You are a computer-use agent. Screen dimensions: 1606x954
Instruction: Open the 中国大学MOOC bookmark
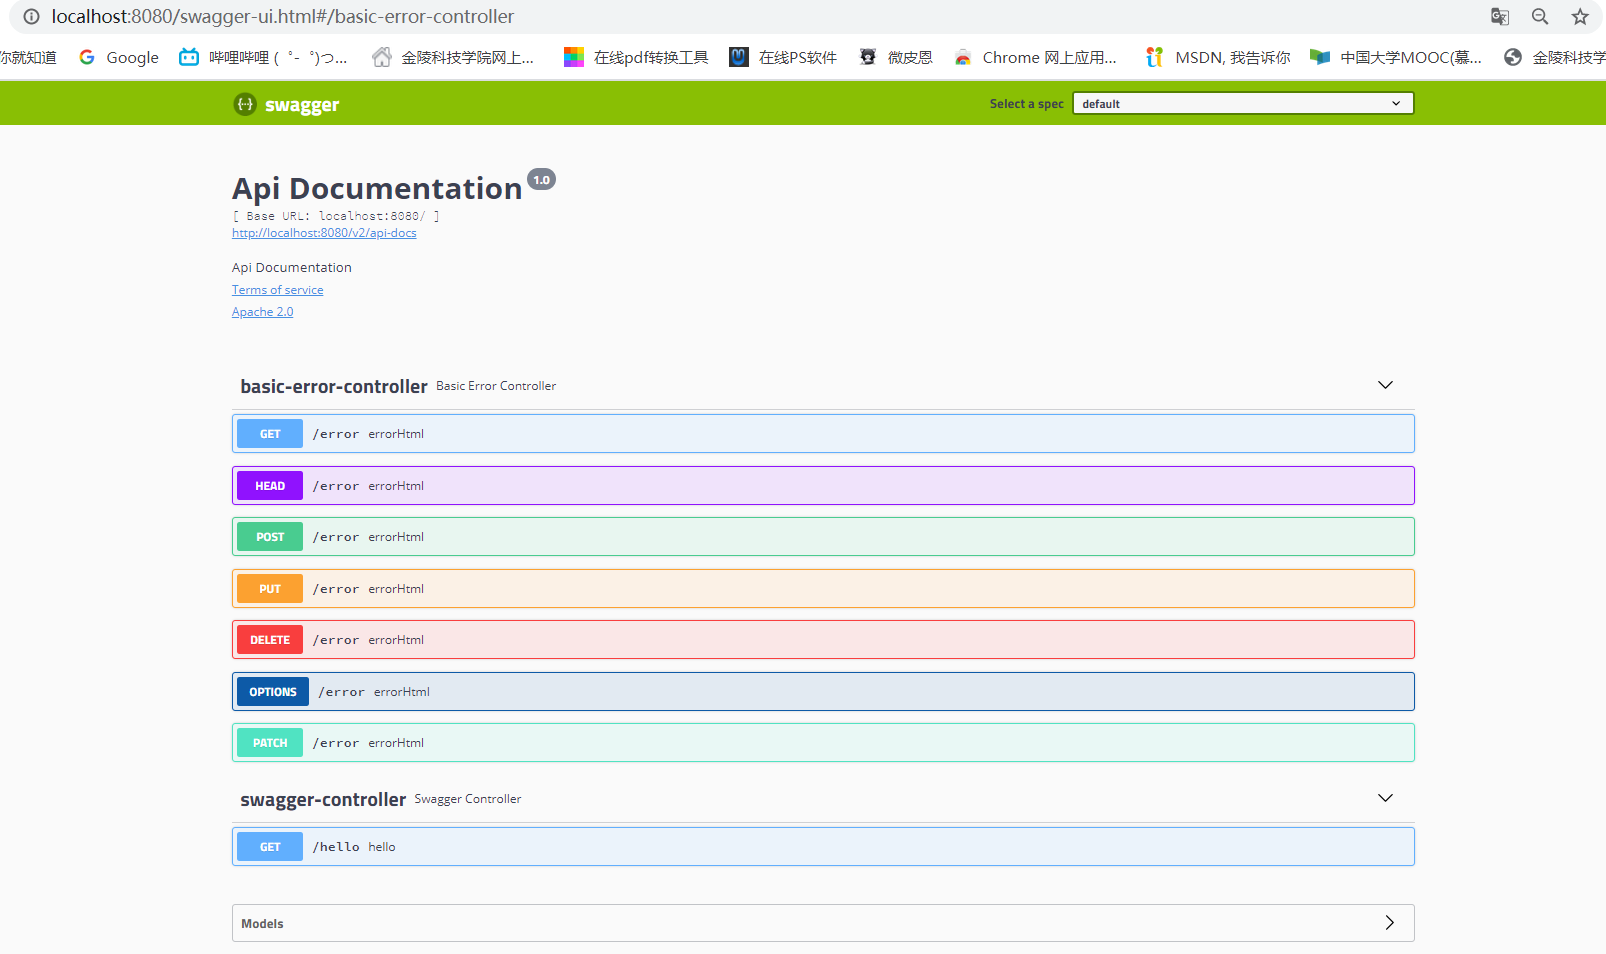click(x=1396, y=57)
